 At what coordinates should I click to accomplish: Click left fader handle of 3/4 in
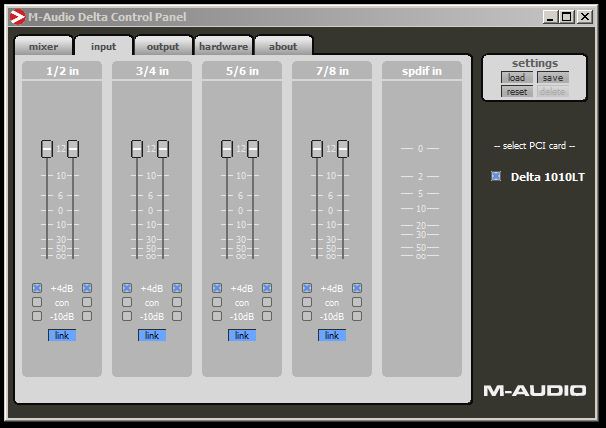coord(137,149)
